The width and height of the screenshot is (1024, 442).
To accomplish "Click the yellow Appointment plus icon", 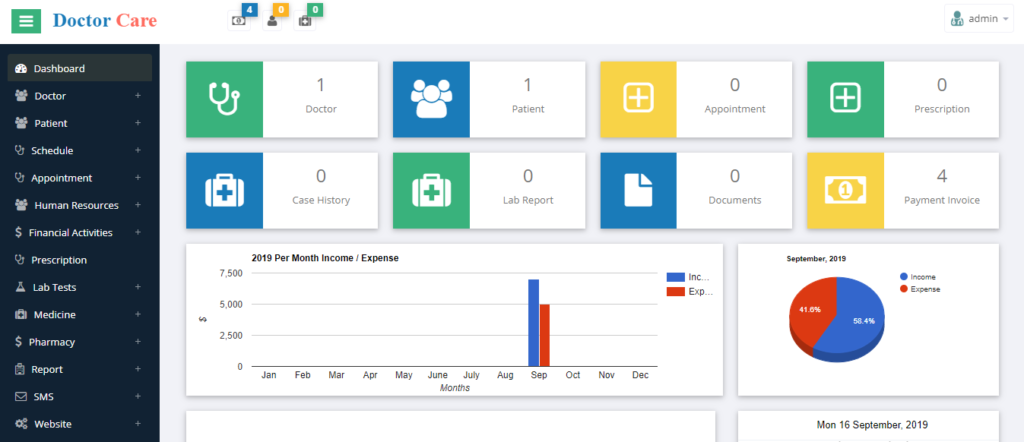I will pyautogui.click(x=638, y=99).
